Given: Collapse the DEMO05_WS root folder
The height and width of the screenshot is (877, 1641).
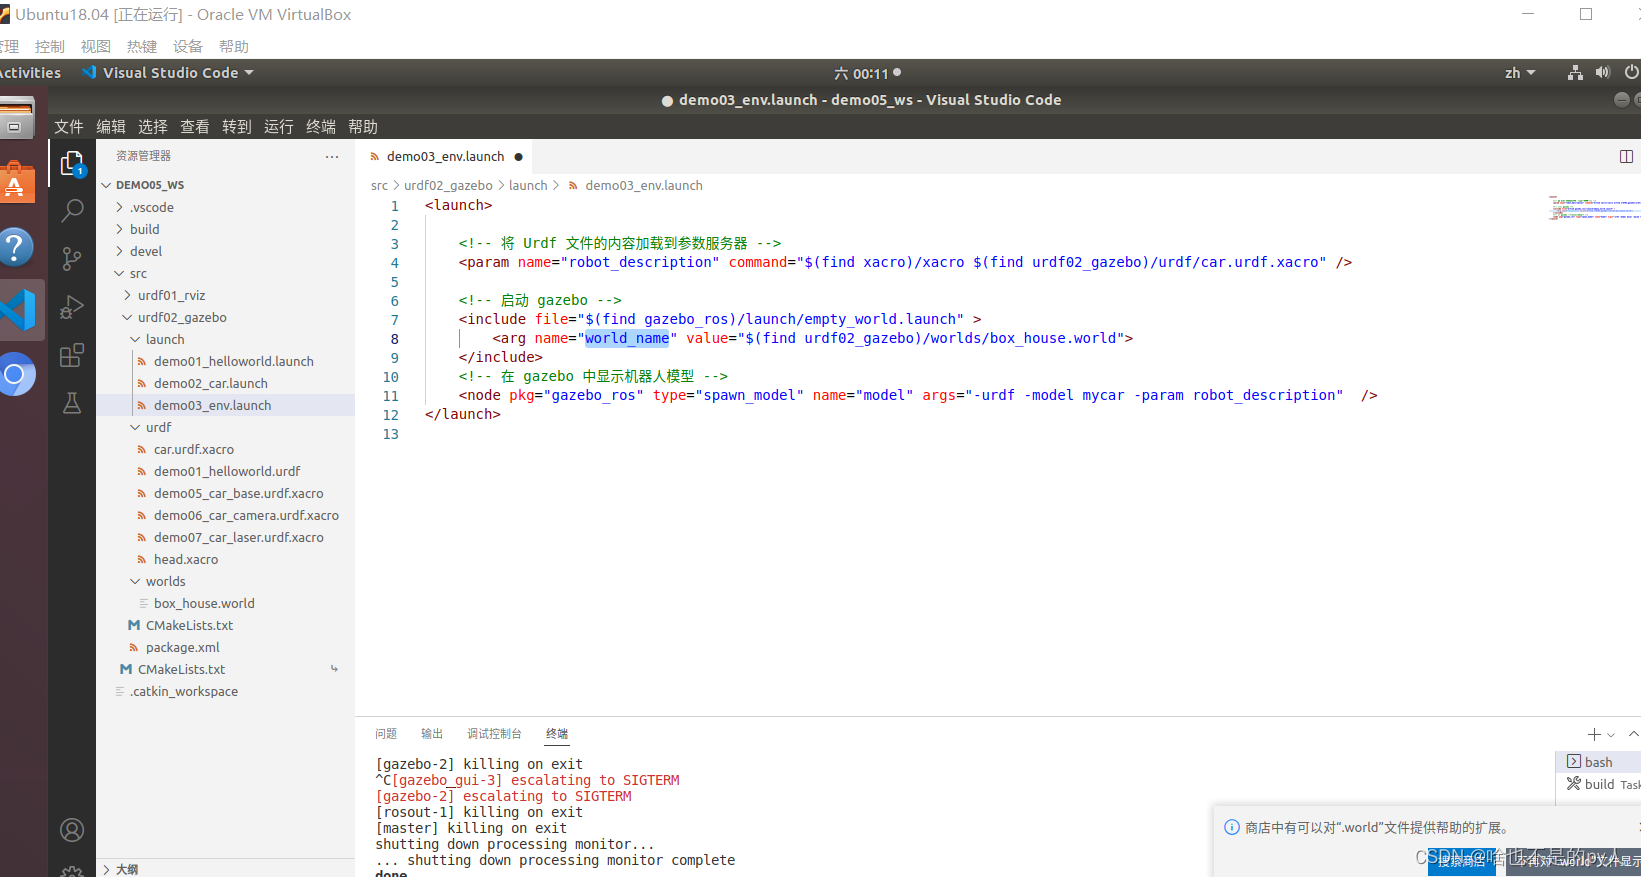Looking at the screenshot, I should pyautogui.click(x=225, y=185).
